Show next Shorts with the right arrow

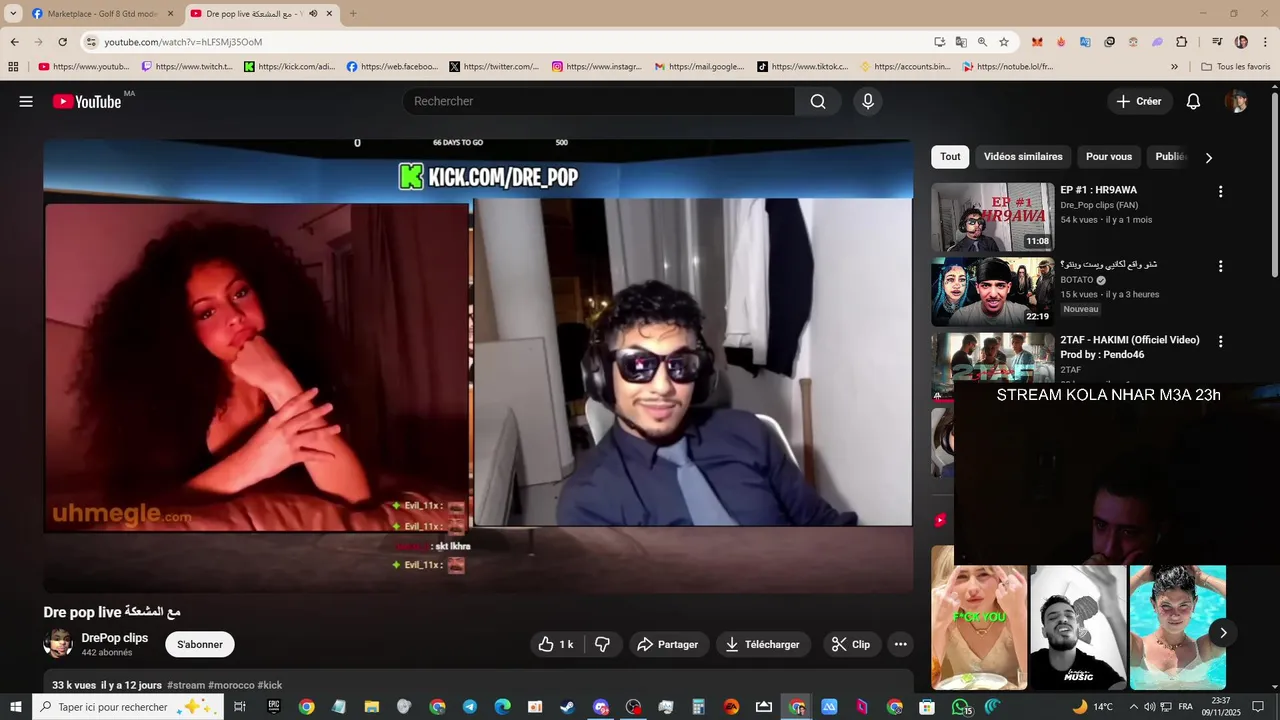[x=1223, y=633]
